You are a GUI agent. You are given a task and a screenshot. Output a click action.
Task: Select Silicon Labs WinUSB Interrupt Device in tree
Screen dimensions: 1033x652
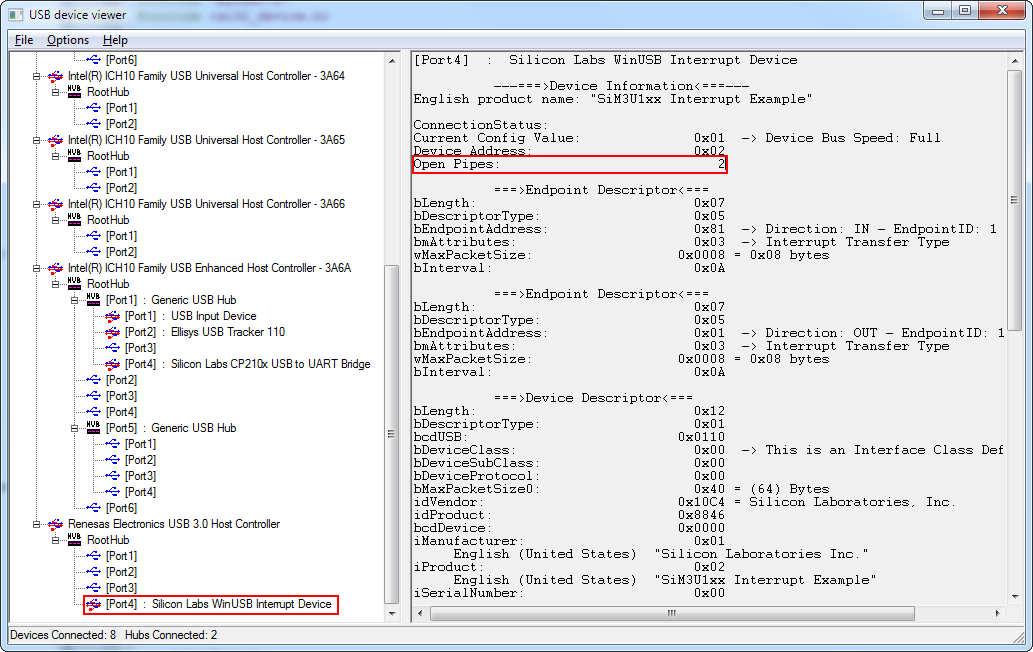pos(240,604)
